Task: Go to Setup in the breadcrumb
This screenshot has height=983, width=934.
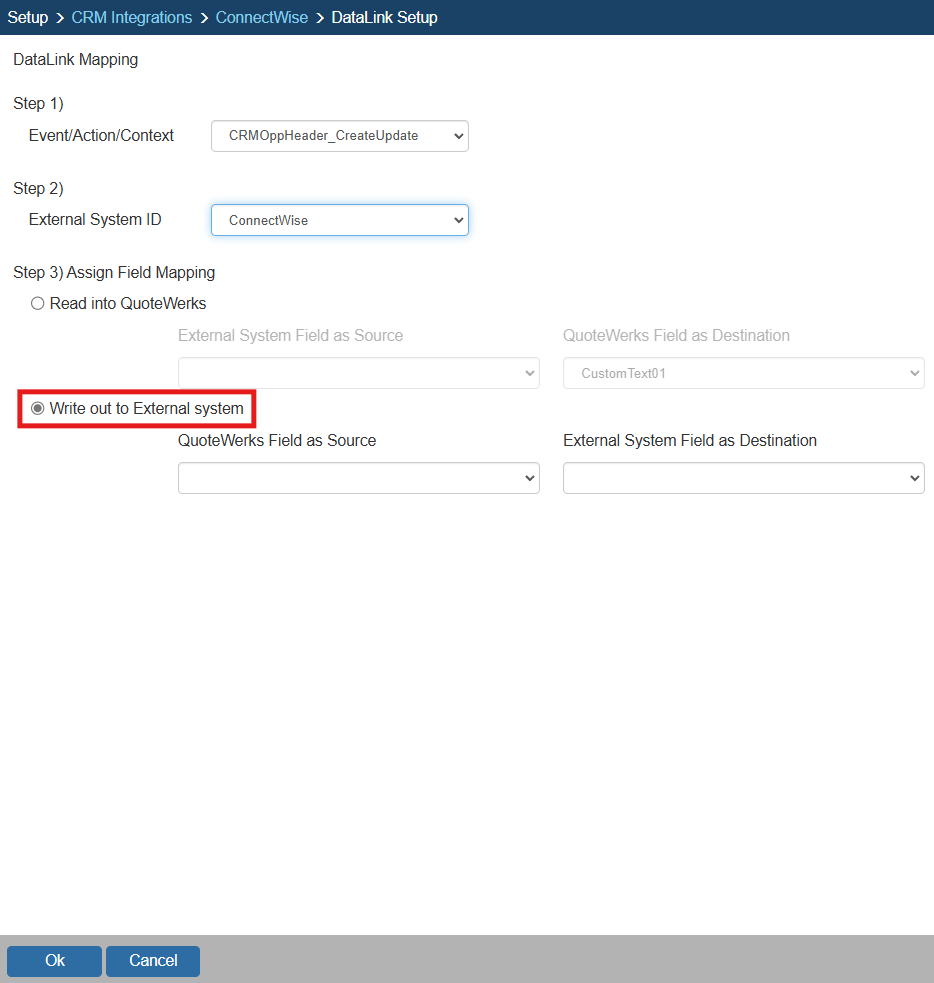Action: 28,17
